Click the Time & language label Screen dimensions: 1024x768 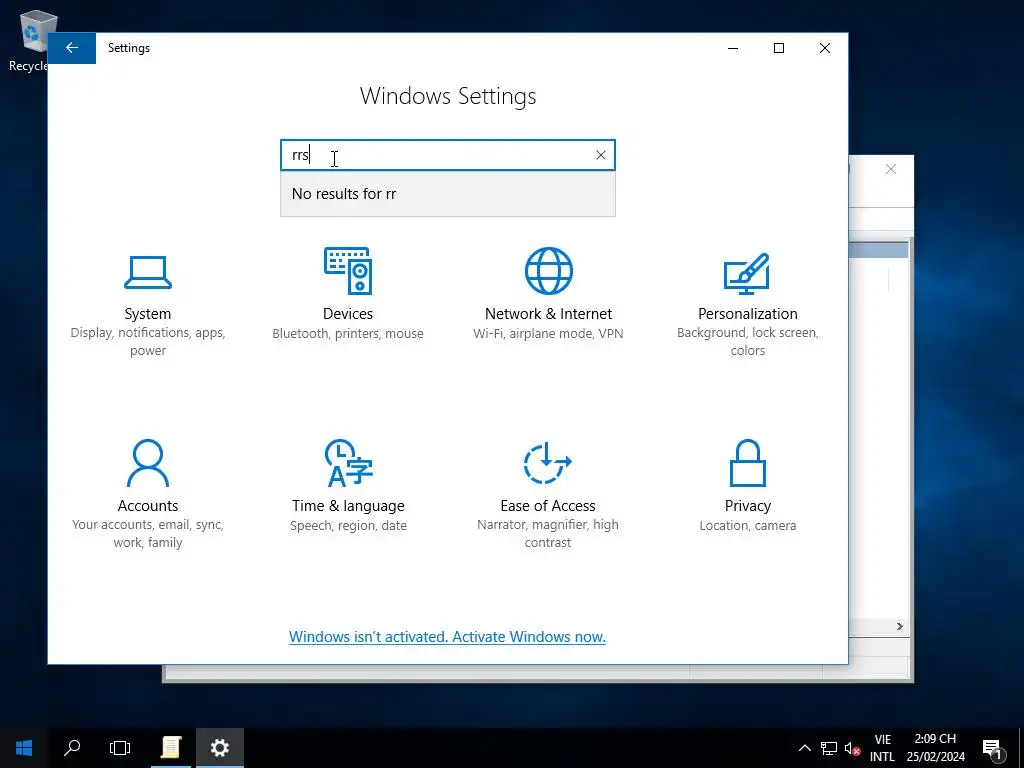[348, 505]
